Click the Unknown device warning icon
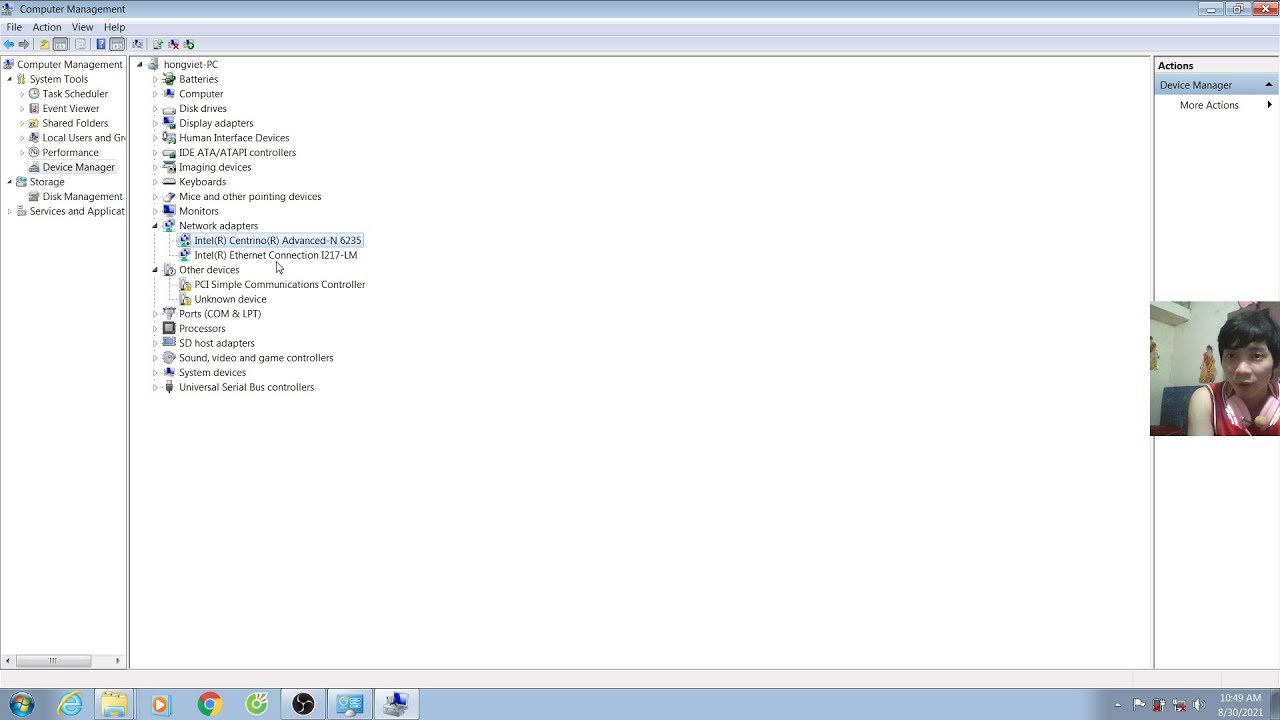The height and width of the screenshot is (720, 1280). (x=185, y=299)
